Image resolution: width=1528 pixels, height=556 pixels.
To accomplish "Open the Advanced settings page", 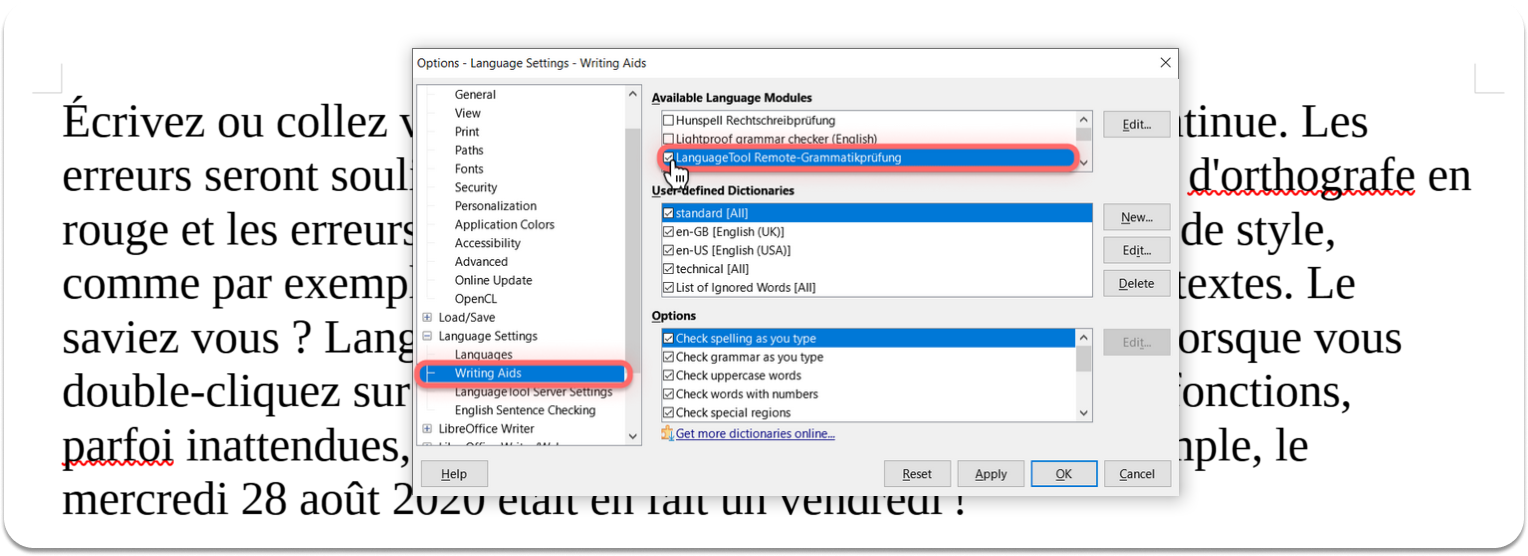I will tap(481, 262).
